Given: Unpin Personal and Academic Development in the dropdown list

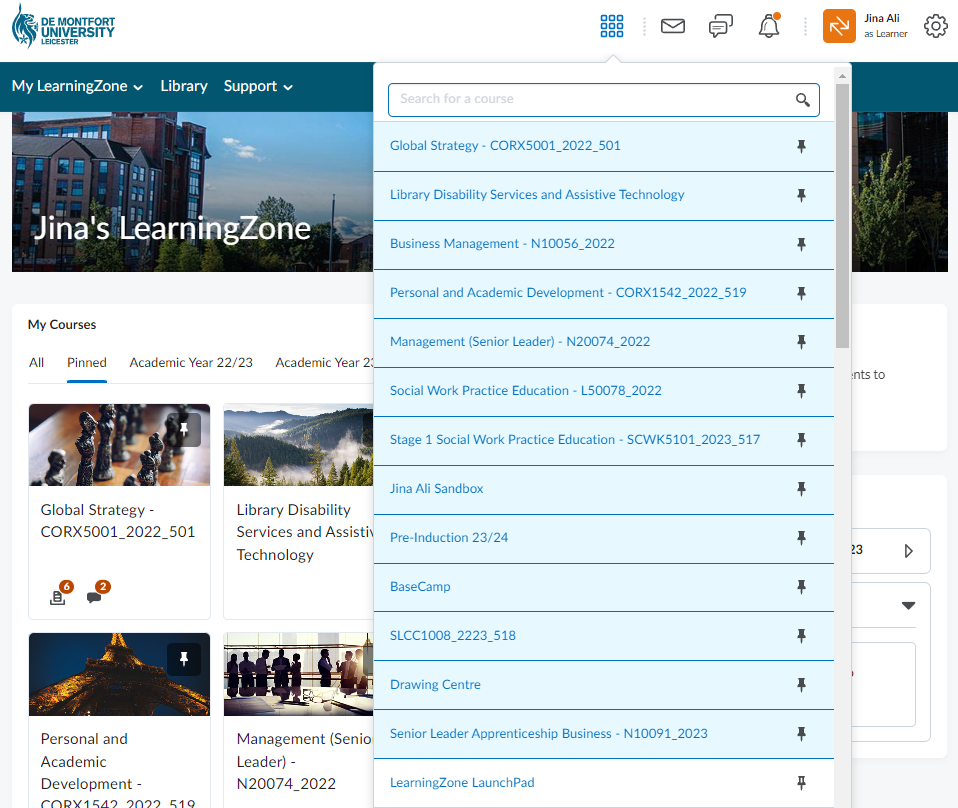Looking at the screenshot, I should coord(801,293).
